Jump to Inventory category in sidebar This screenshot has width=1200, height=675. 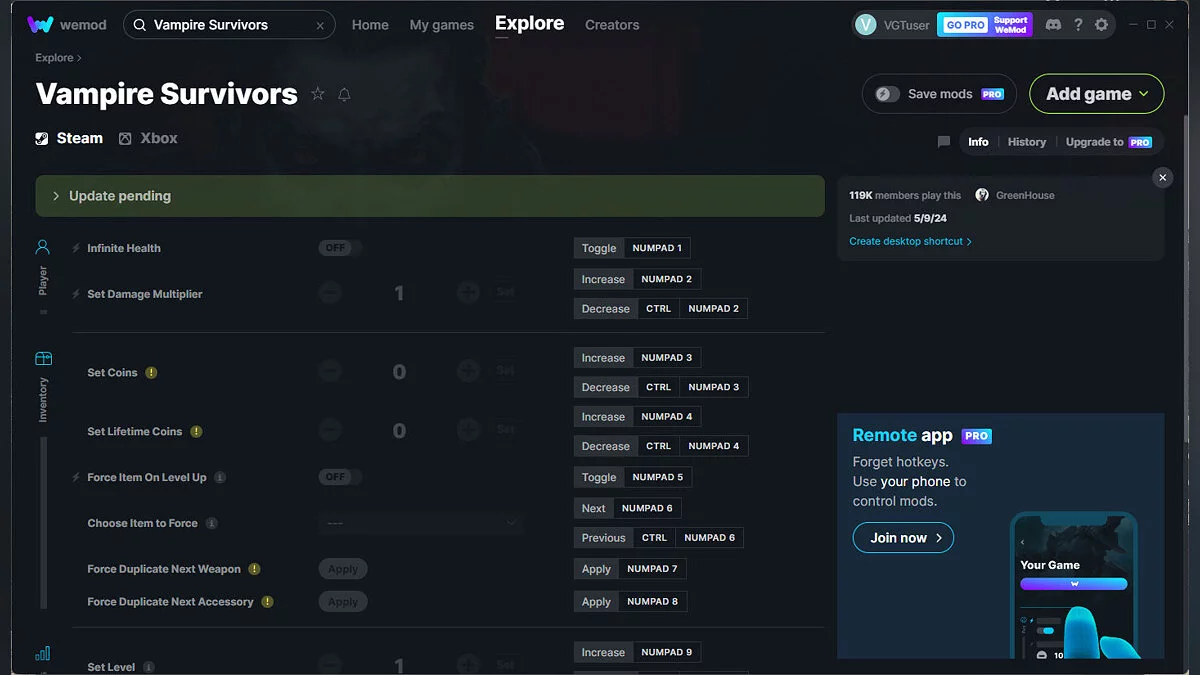[x=43, y=359]
